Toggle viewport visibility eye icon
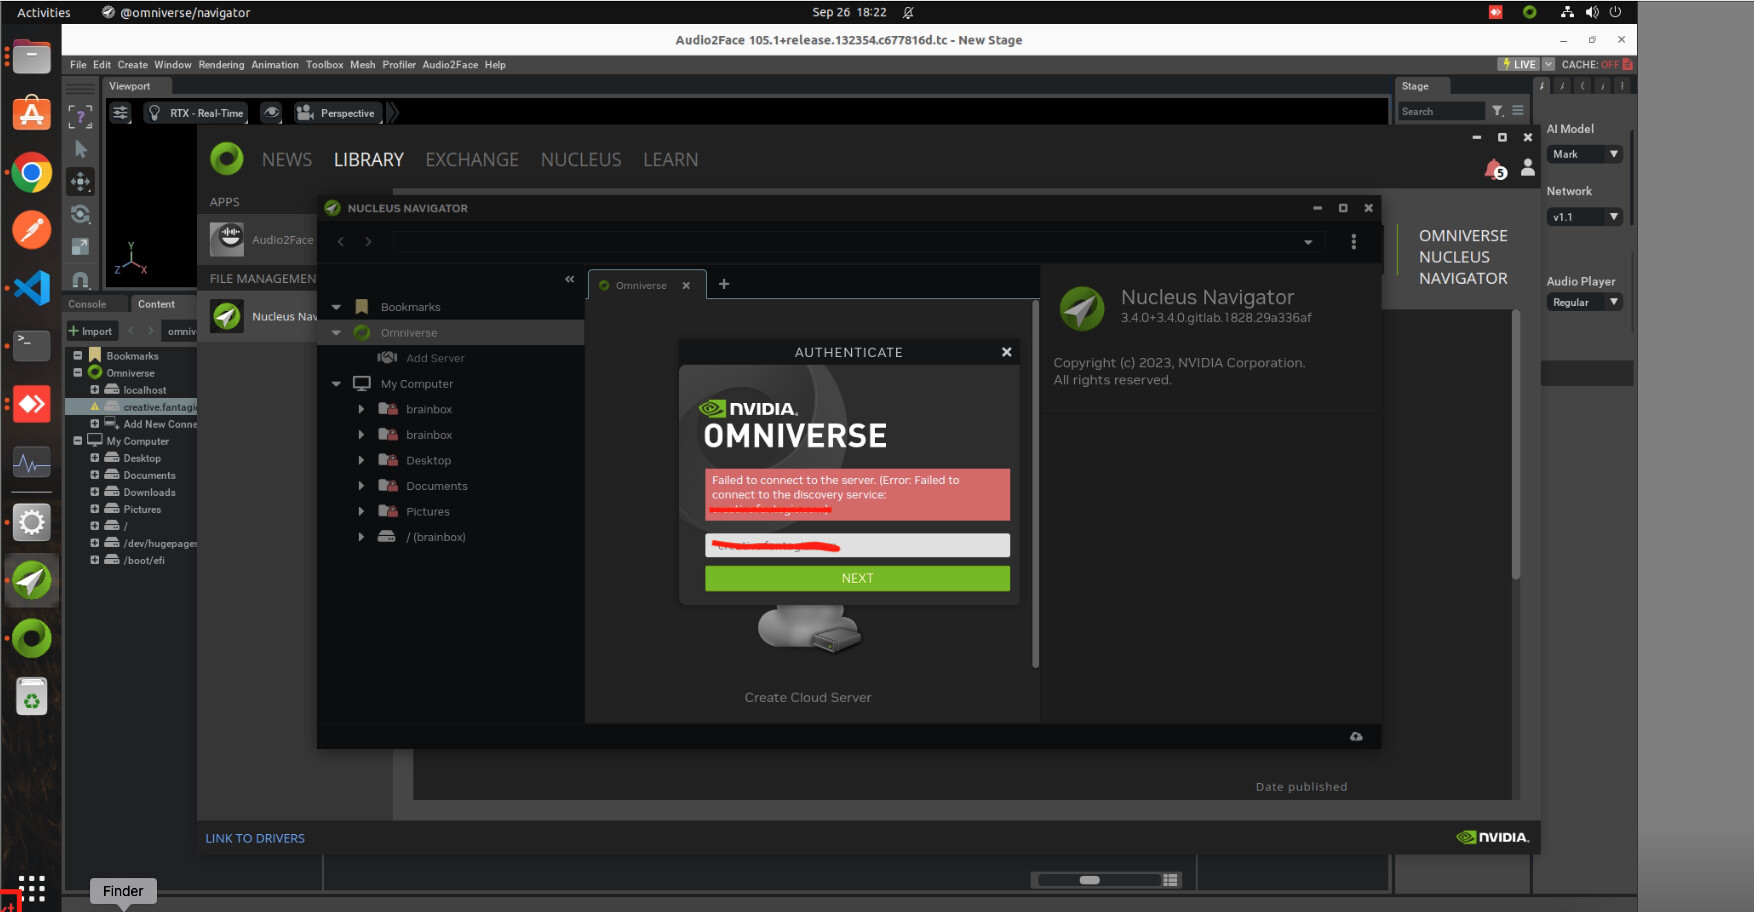1754x912 pixels. (x=271, y=112)
